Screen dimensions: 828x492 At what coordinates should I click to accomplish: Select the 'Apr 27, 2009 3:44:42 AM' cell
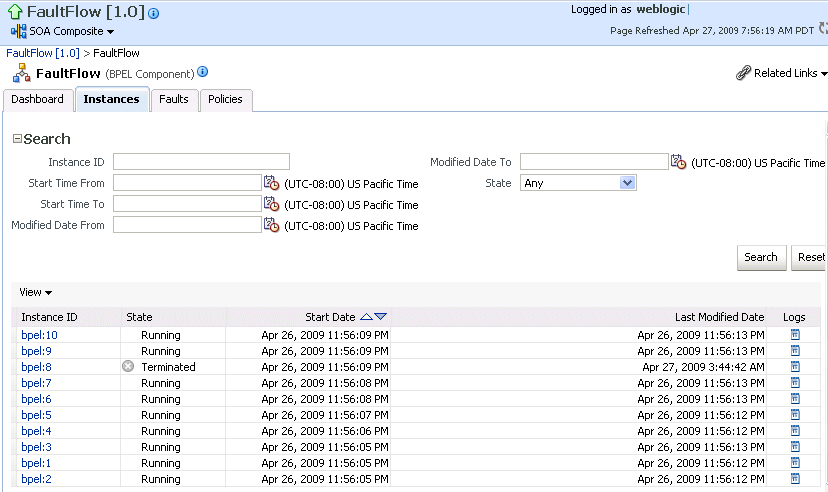pyautogui.click(x=703, y=367)
